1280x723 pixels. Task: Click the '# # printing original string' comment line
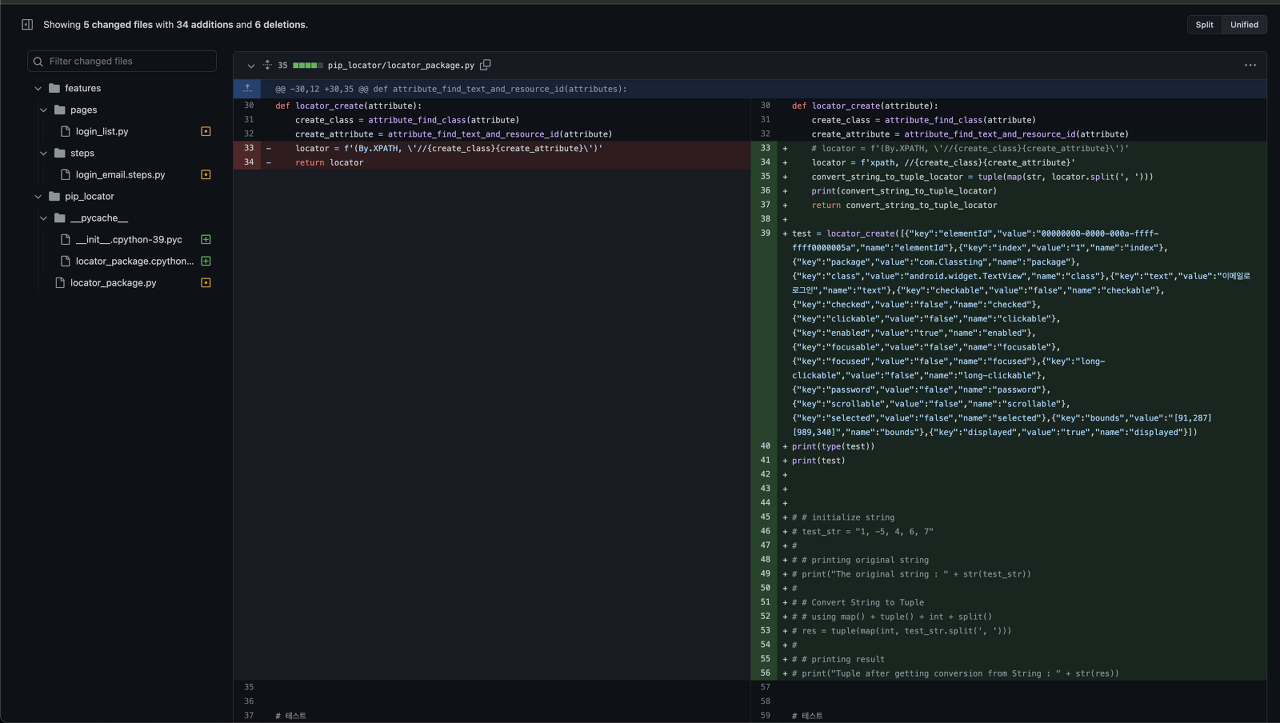(x=860, y=560)
